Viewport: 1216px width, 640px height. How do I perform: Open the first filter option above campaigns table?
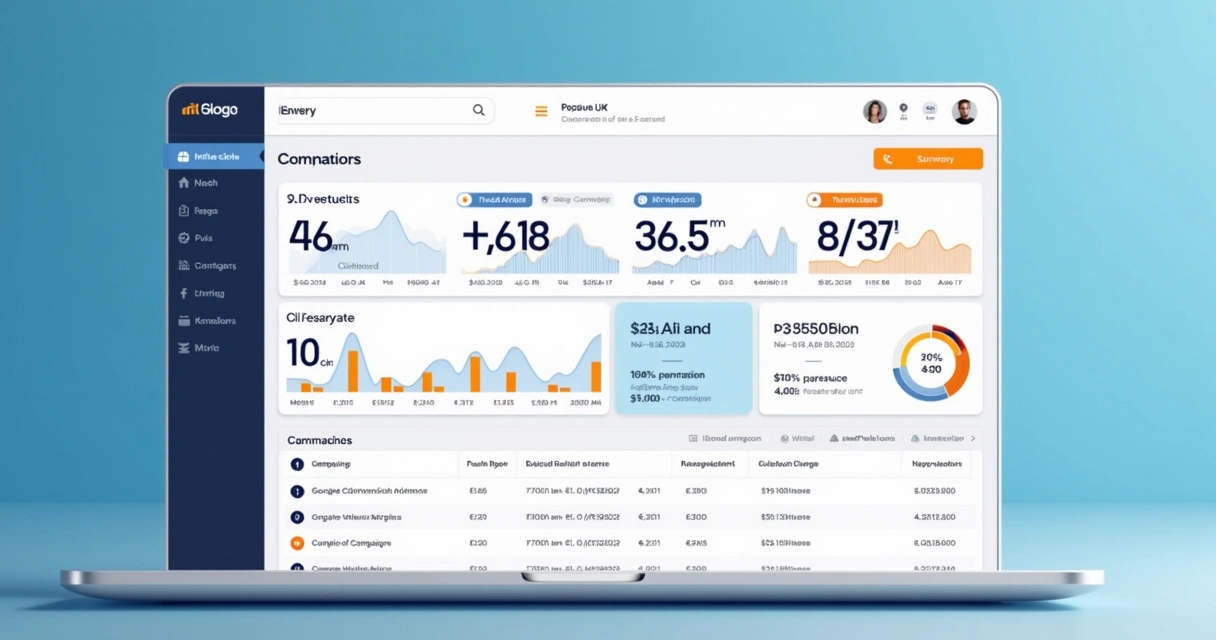(x=725, y=438)
